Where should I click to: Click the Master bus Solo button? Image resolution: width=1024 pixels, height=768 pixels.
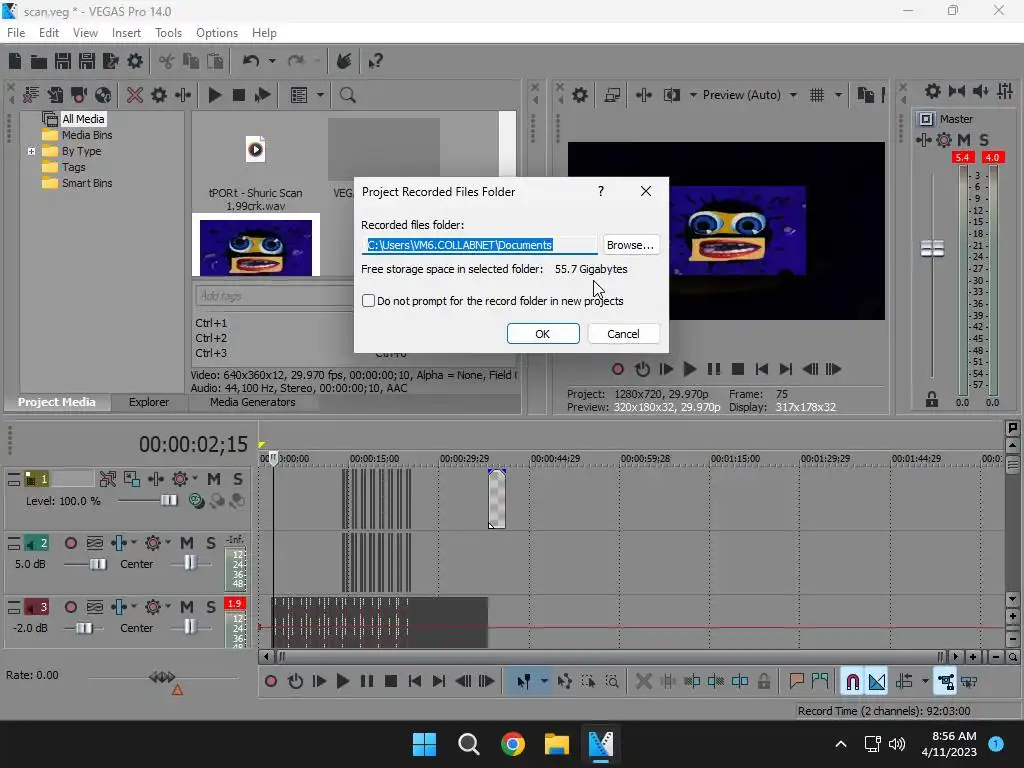click(x=984, y=140)
